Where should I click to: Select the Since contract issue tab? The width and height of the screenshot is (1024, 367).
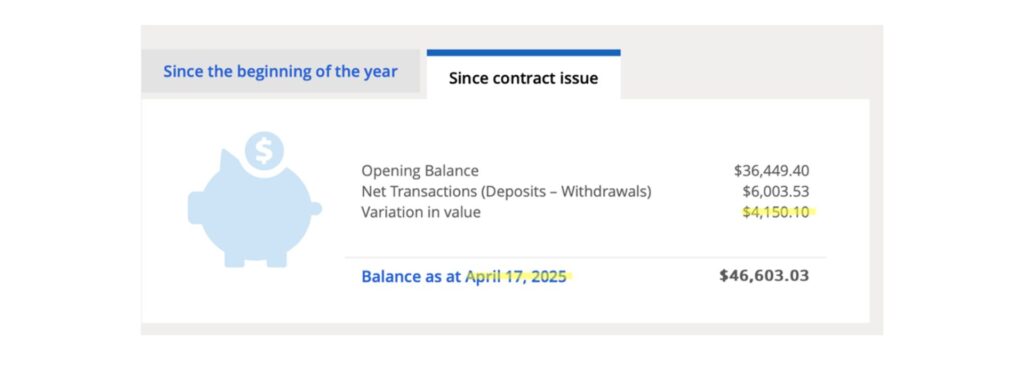point(523,78)
